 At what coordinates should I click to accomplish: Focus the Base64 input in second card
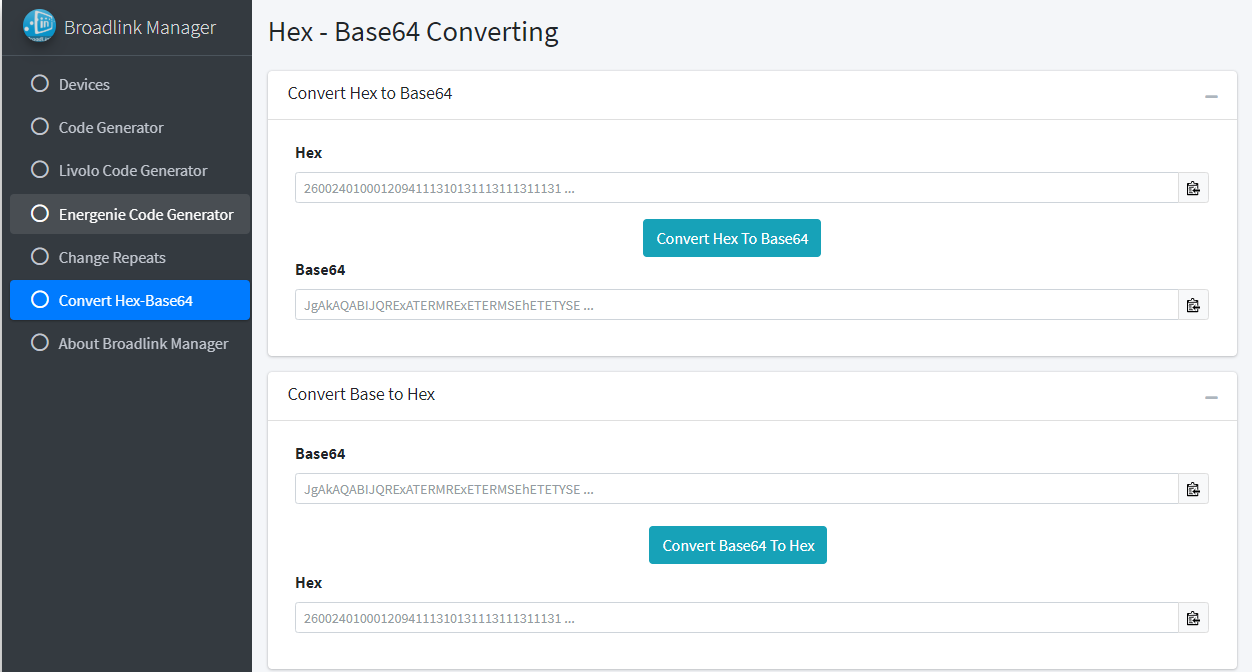point(737,489)
